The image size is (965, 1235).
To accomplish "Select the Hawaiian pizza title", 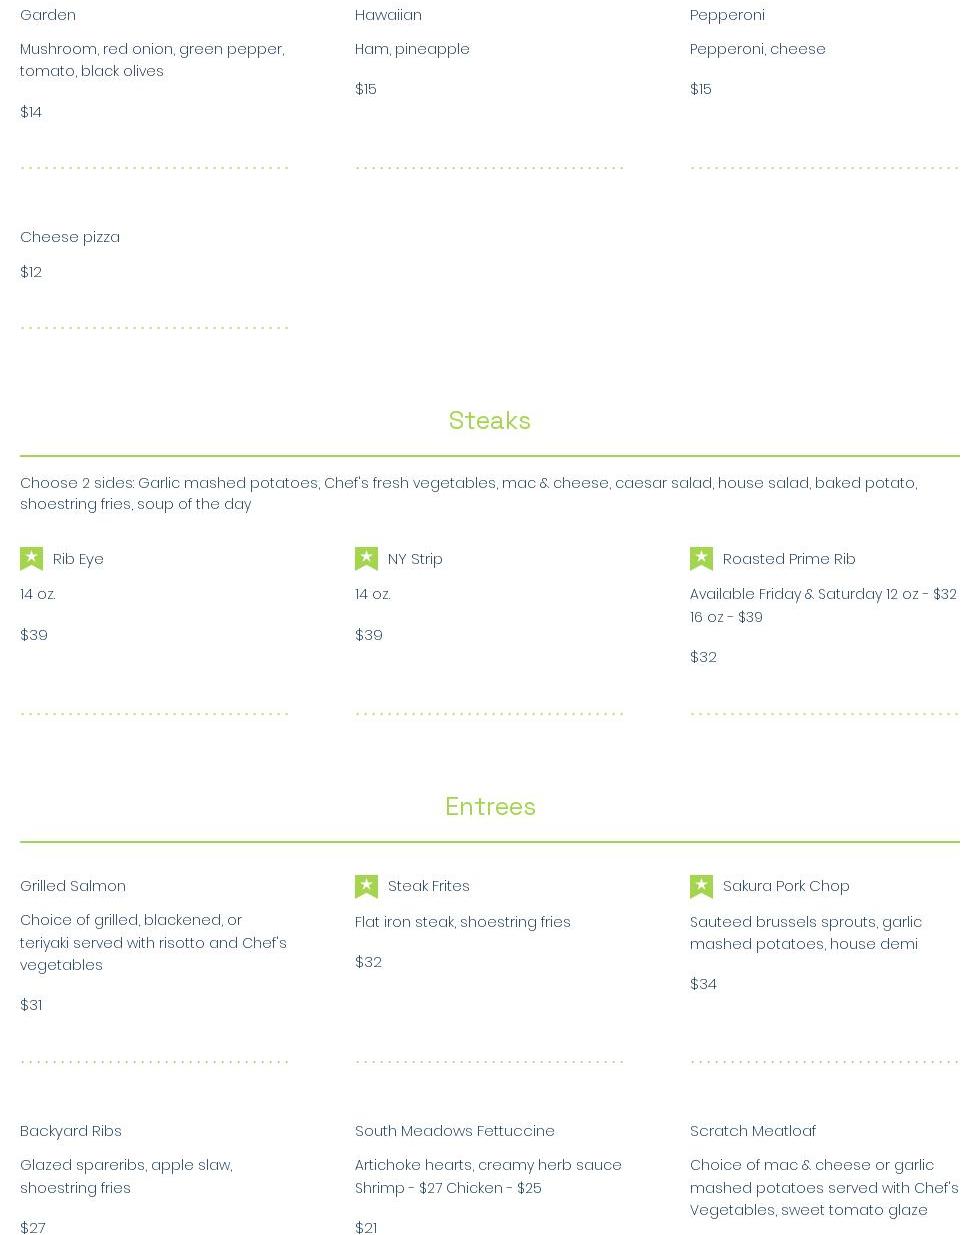I will tap(388, 15).
